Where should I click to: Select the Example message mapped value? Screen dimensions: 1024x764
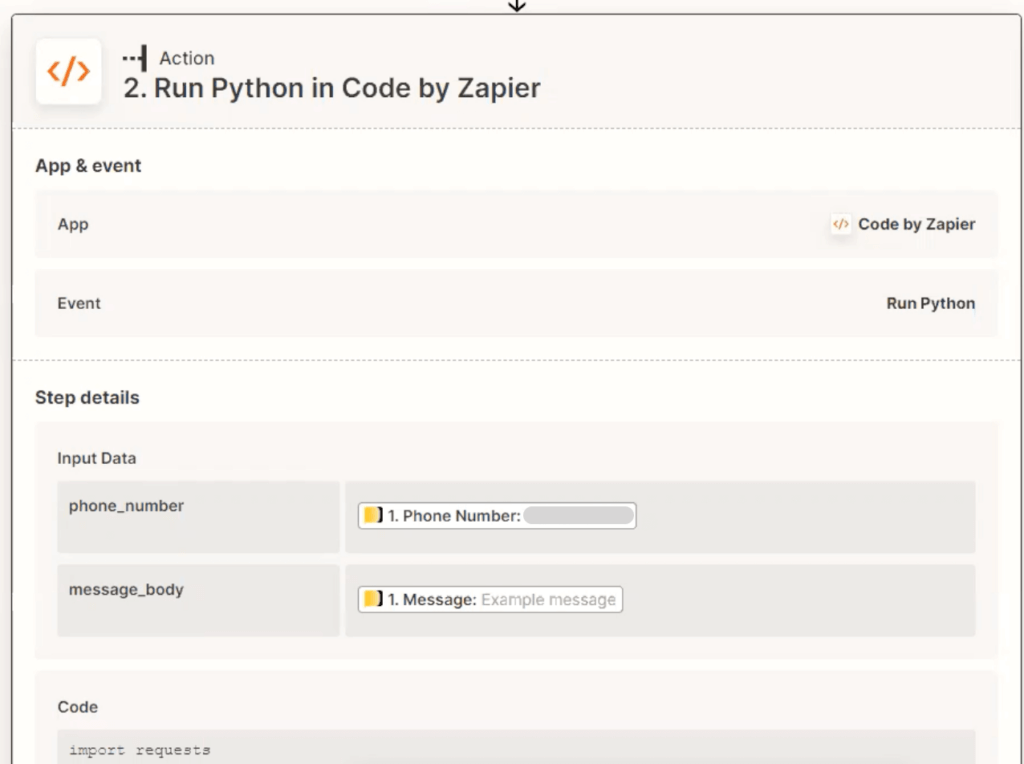click(548, 600)
